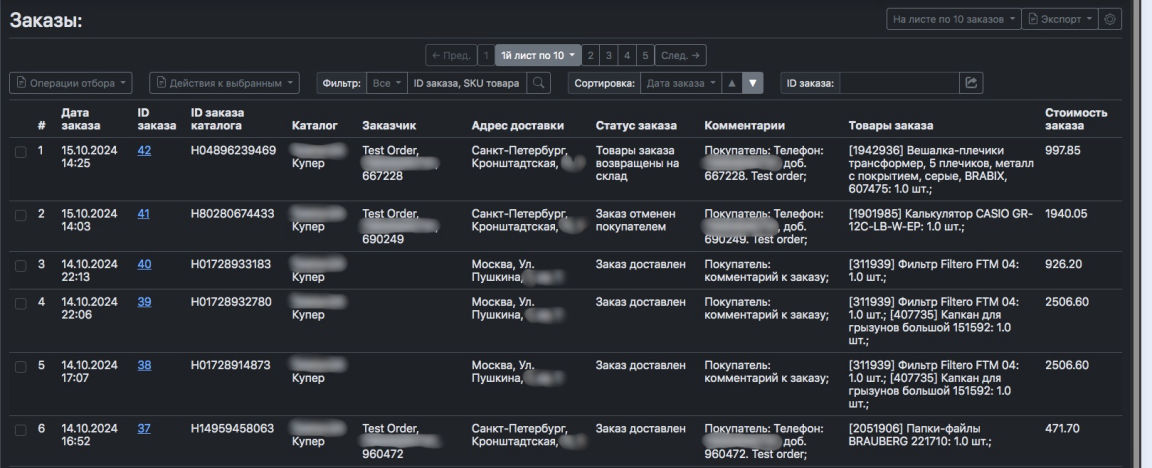Open order ID 39 link
This screenshot has width=1152, height=468.
pos(144,303)
